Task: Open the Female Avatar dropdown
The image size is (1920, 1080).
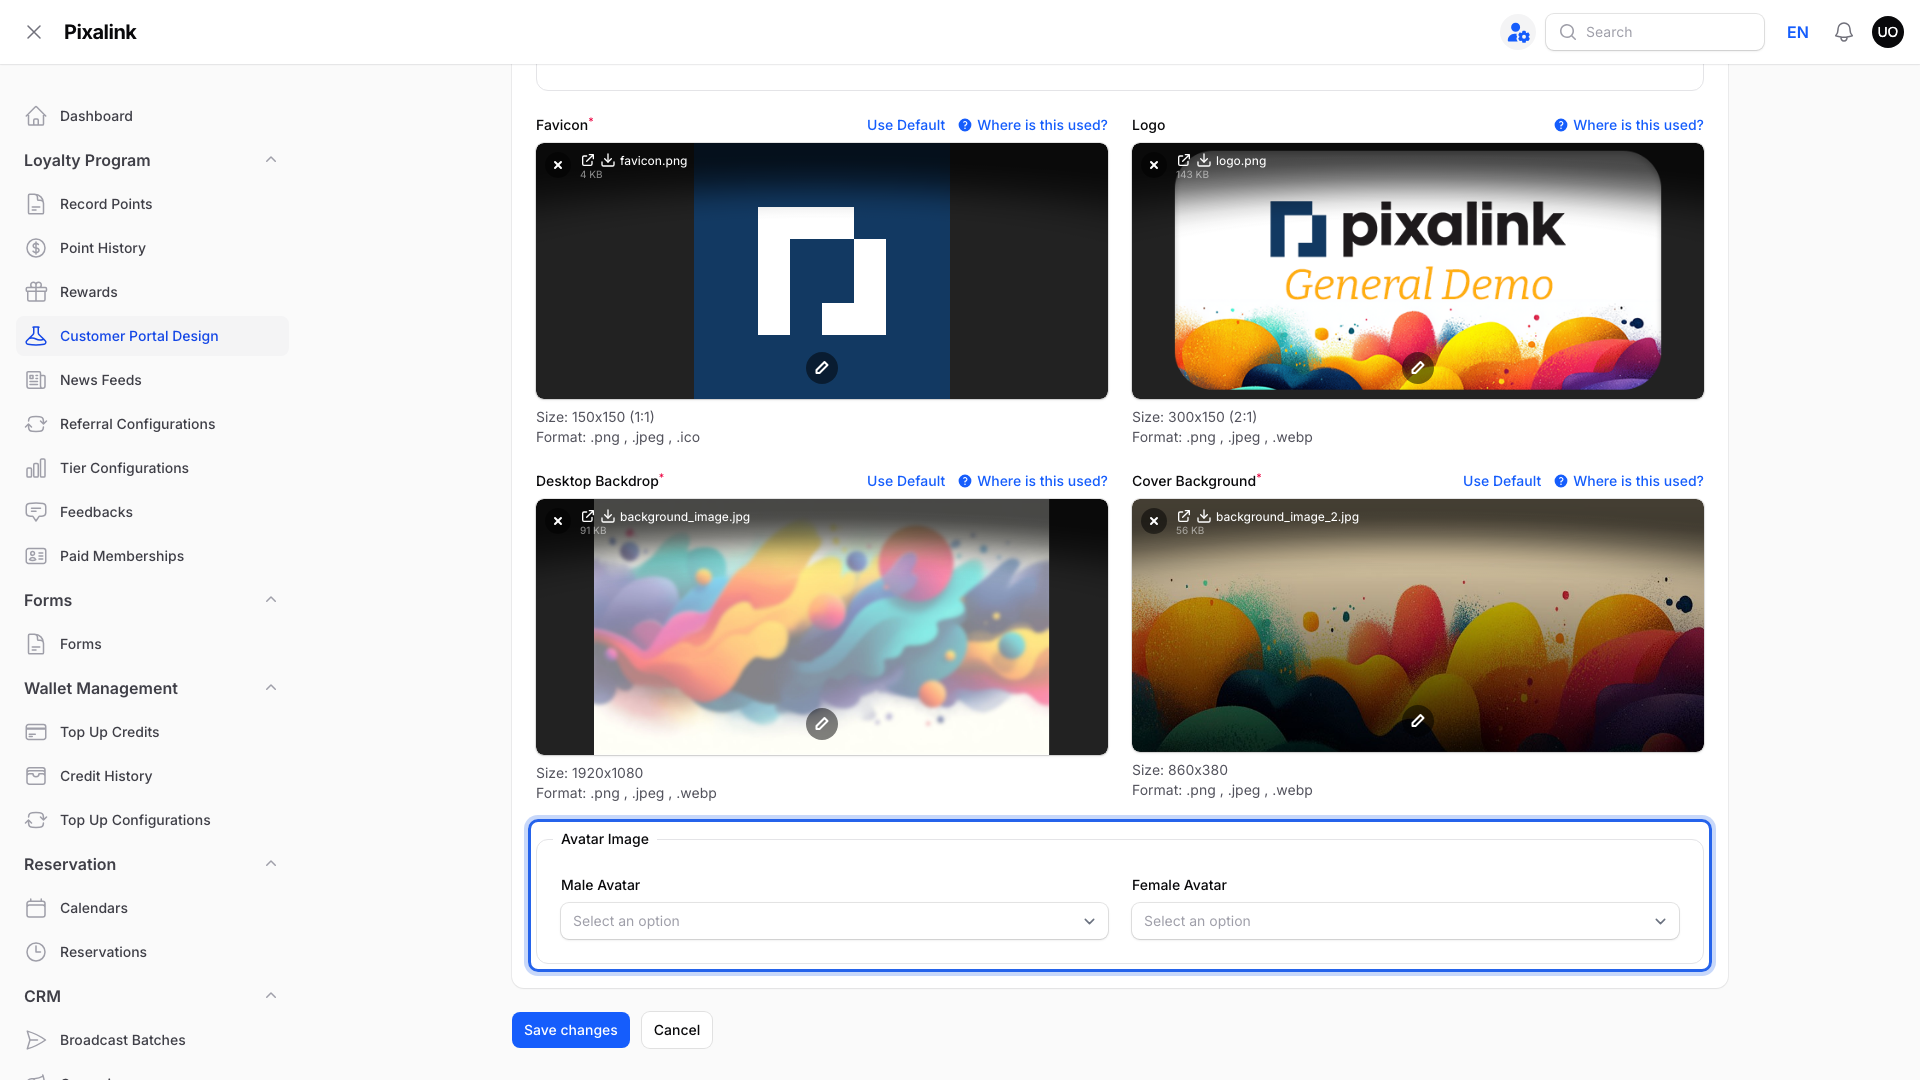Action: (x=1405, y=921)
